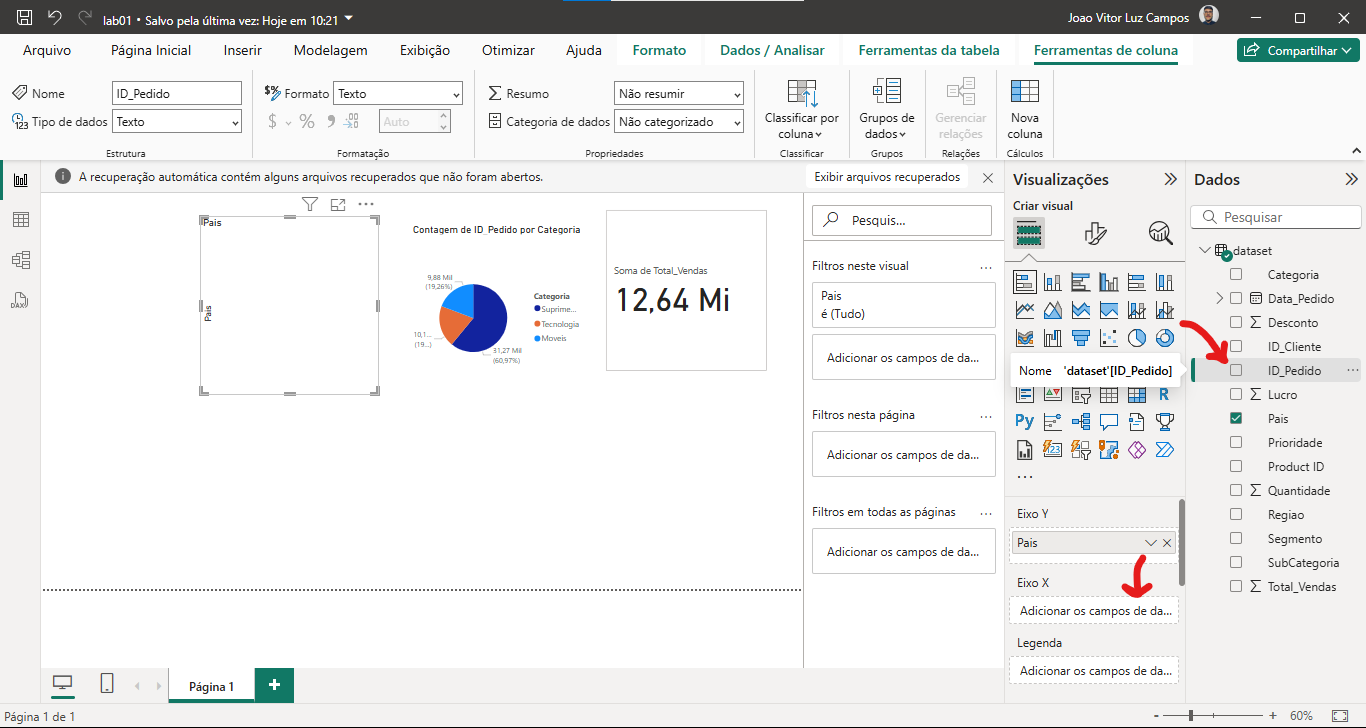
Task: Create a Nova coluna
Action: point(1025,109)
